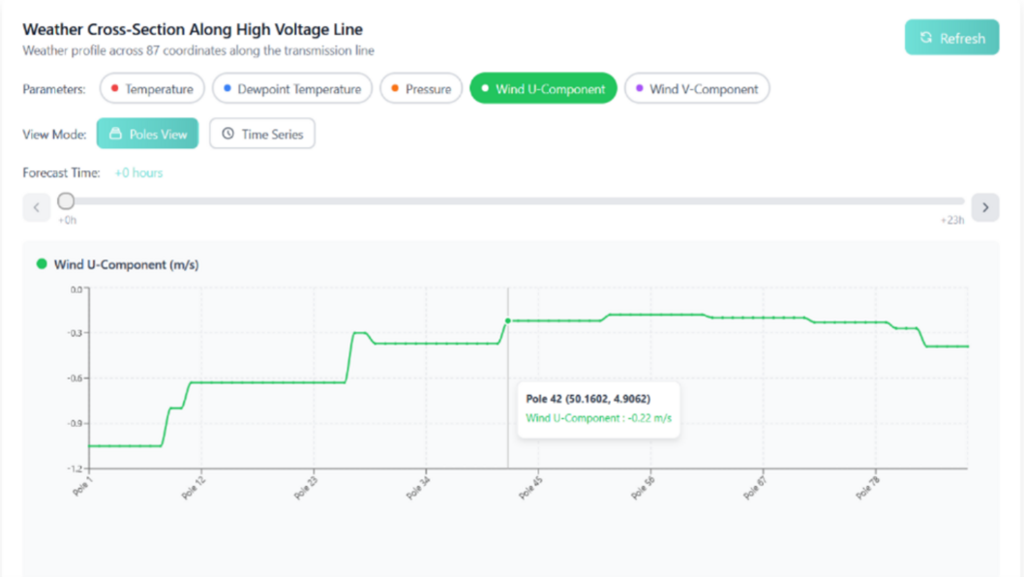Toggle the Wind U-Component parameter

tap(543, 89)
